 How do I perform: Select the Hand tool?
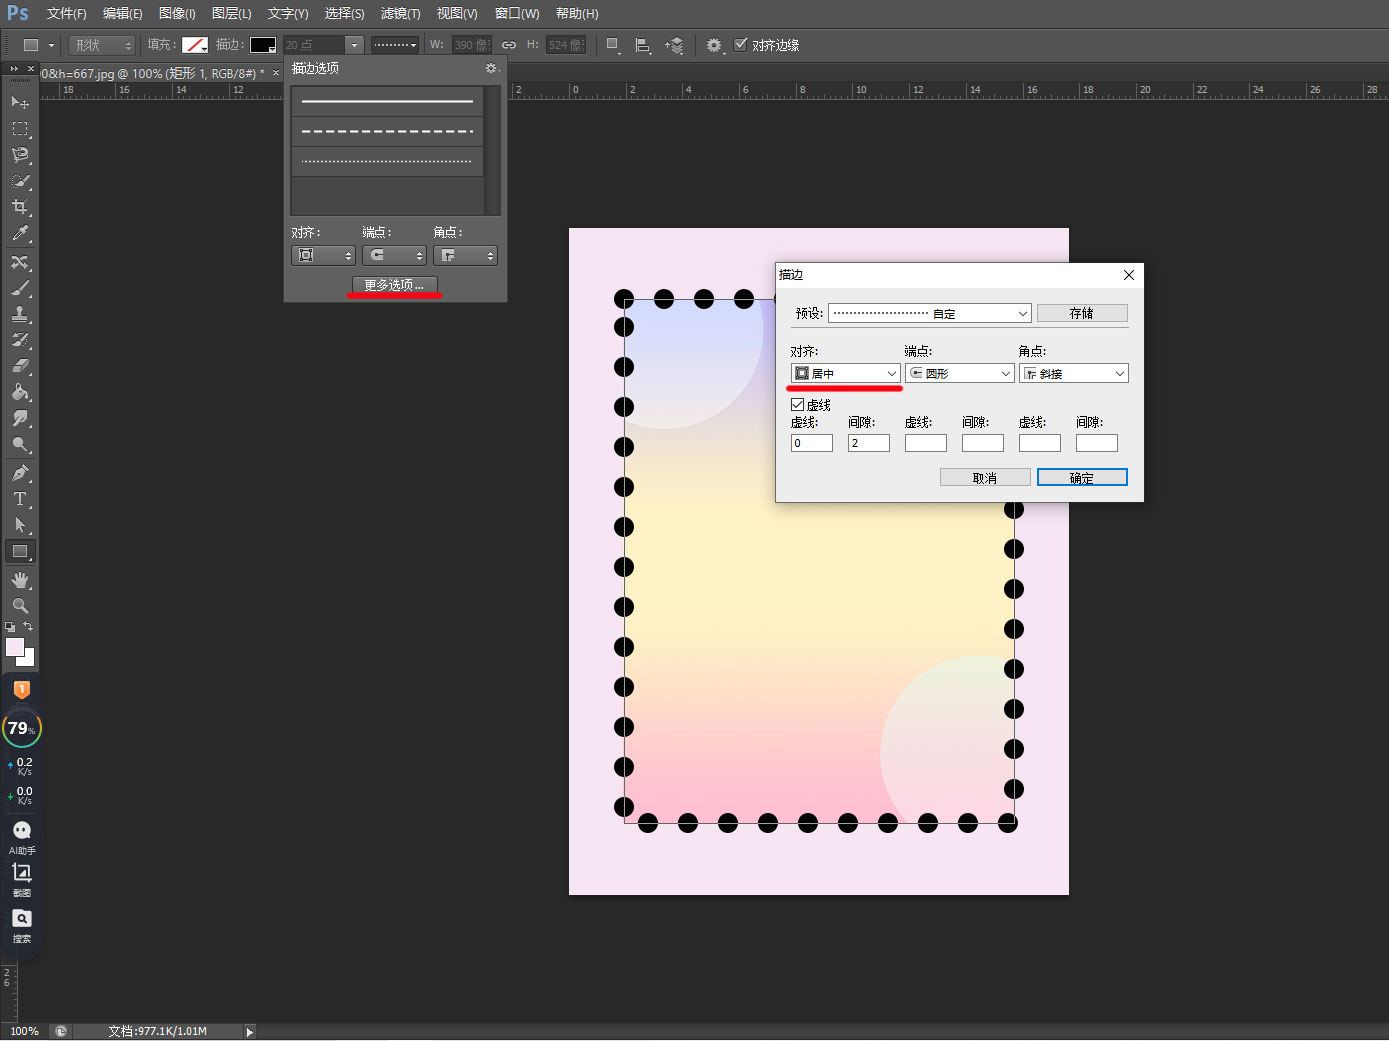pos(19,580)
